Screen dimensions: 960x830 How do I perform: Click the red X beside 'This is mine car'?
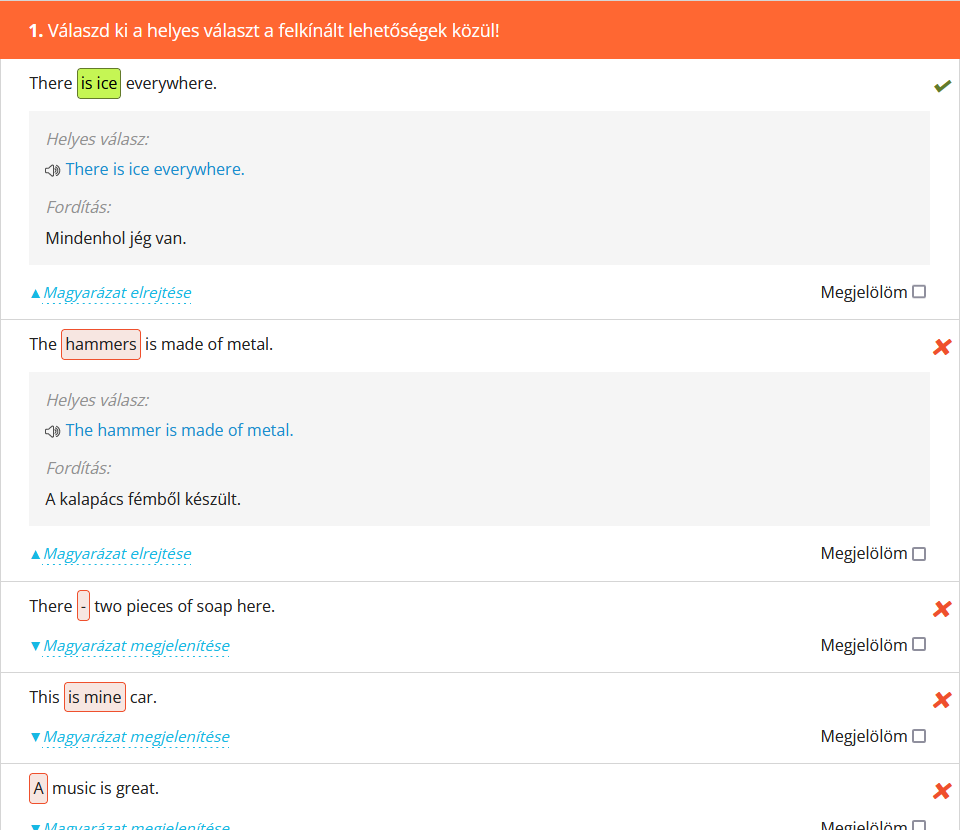click(941, 700)
